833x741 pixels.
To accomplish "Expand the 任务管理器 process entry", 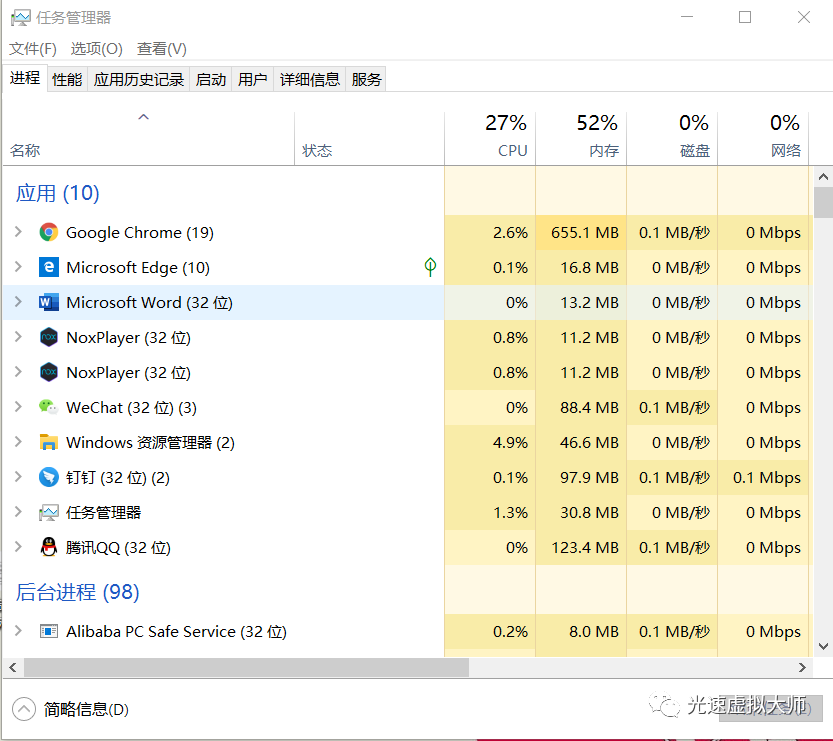I will [x=18, y=512].
